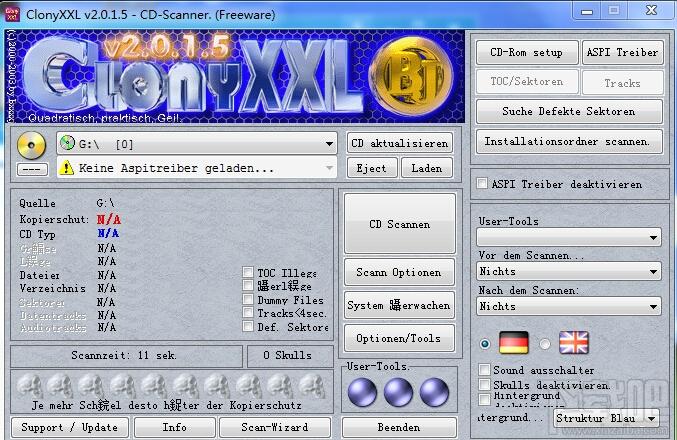Close the ClonyXXL window
The image size is (677, 440).
(x=651, y=10)
